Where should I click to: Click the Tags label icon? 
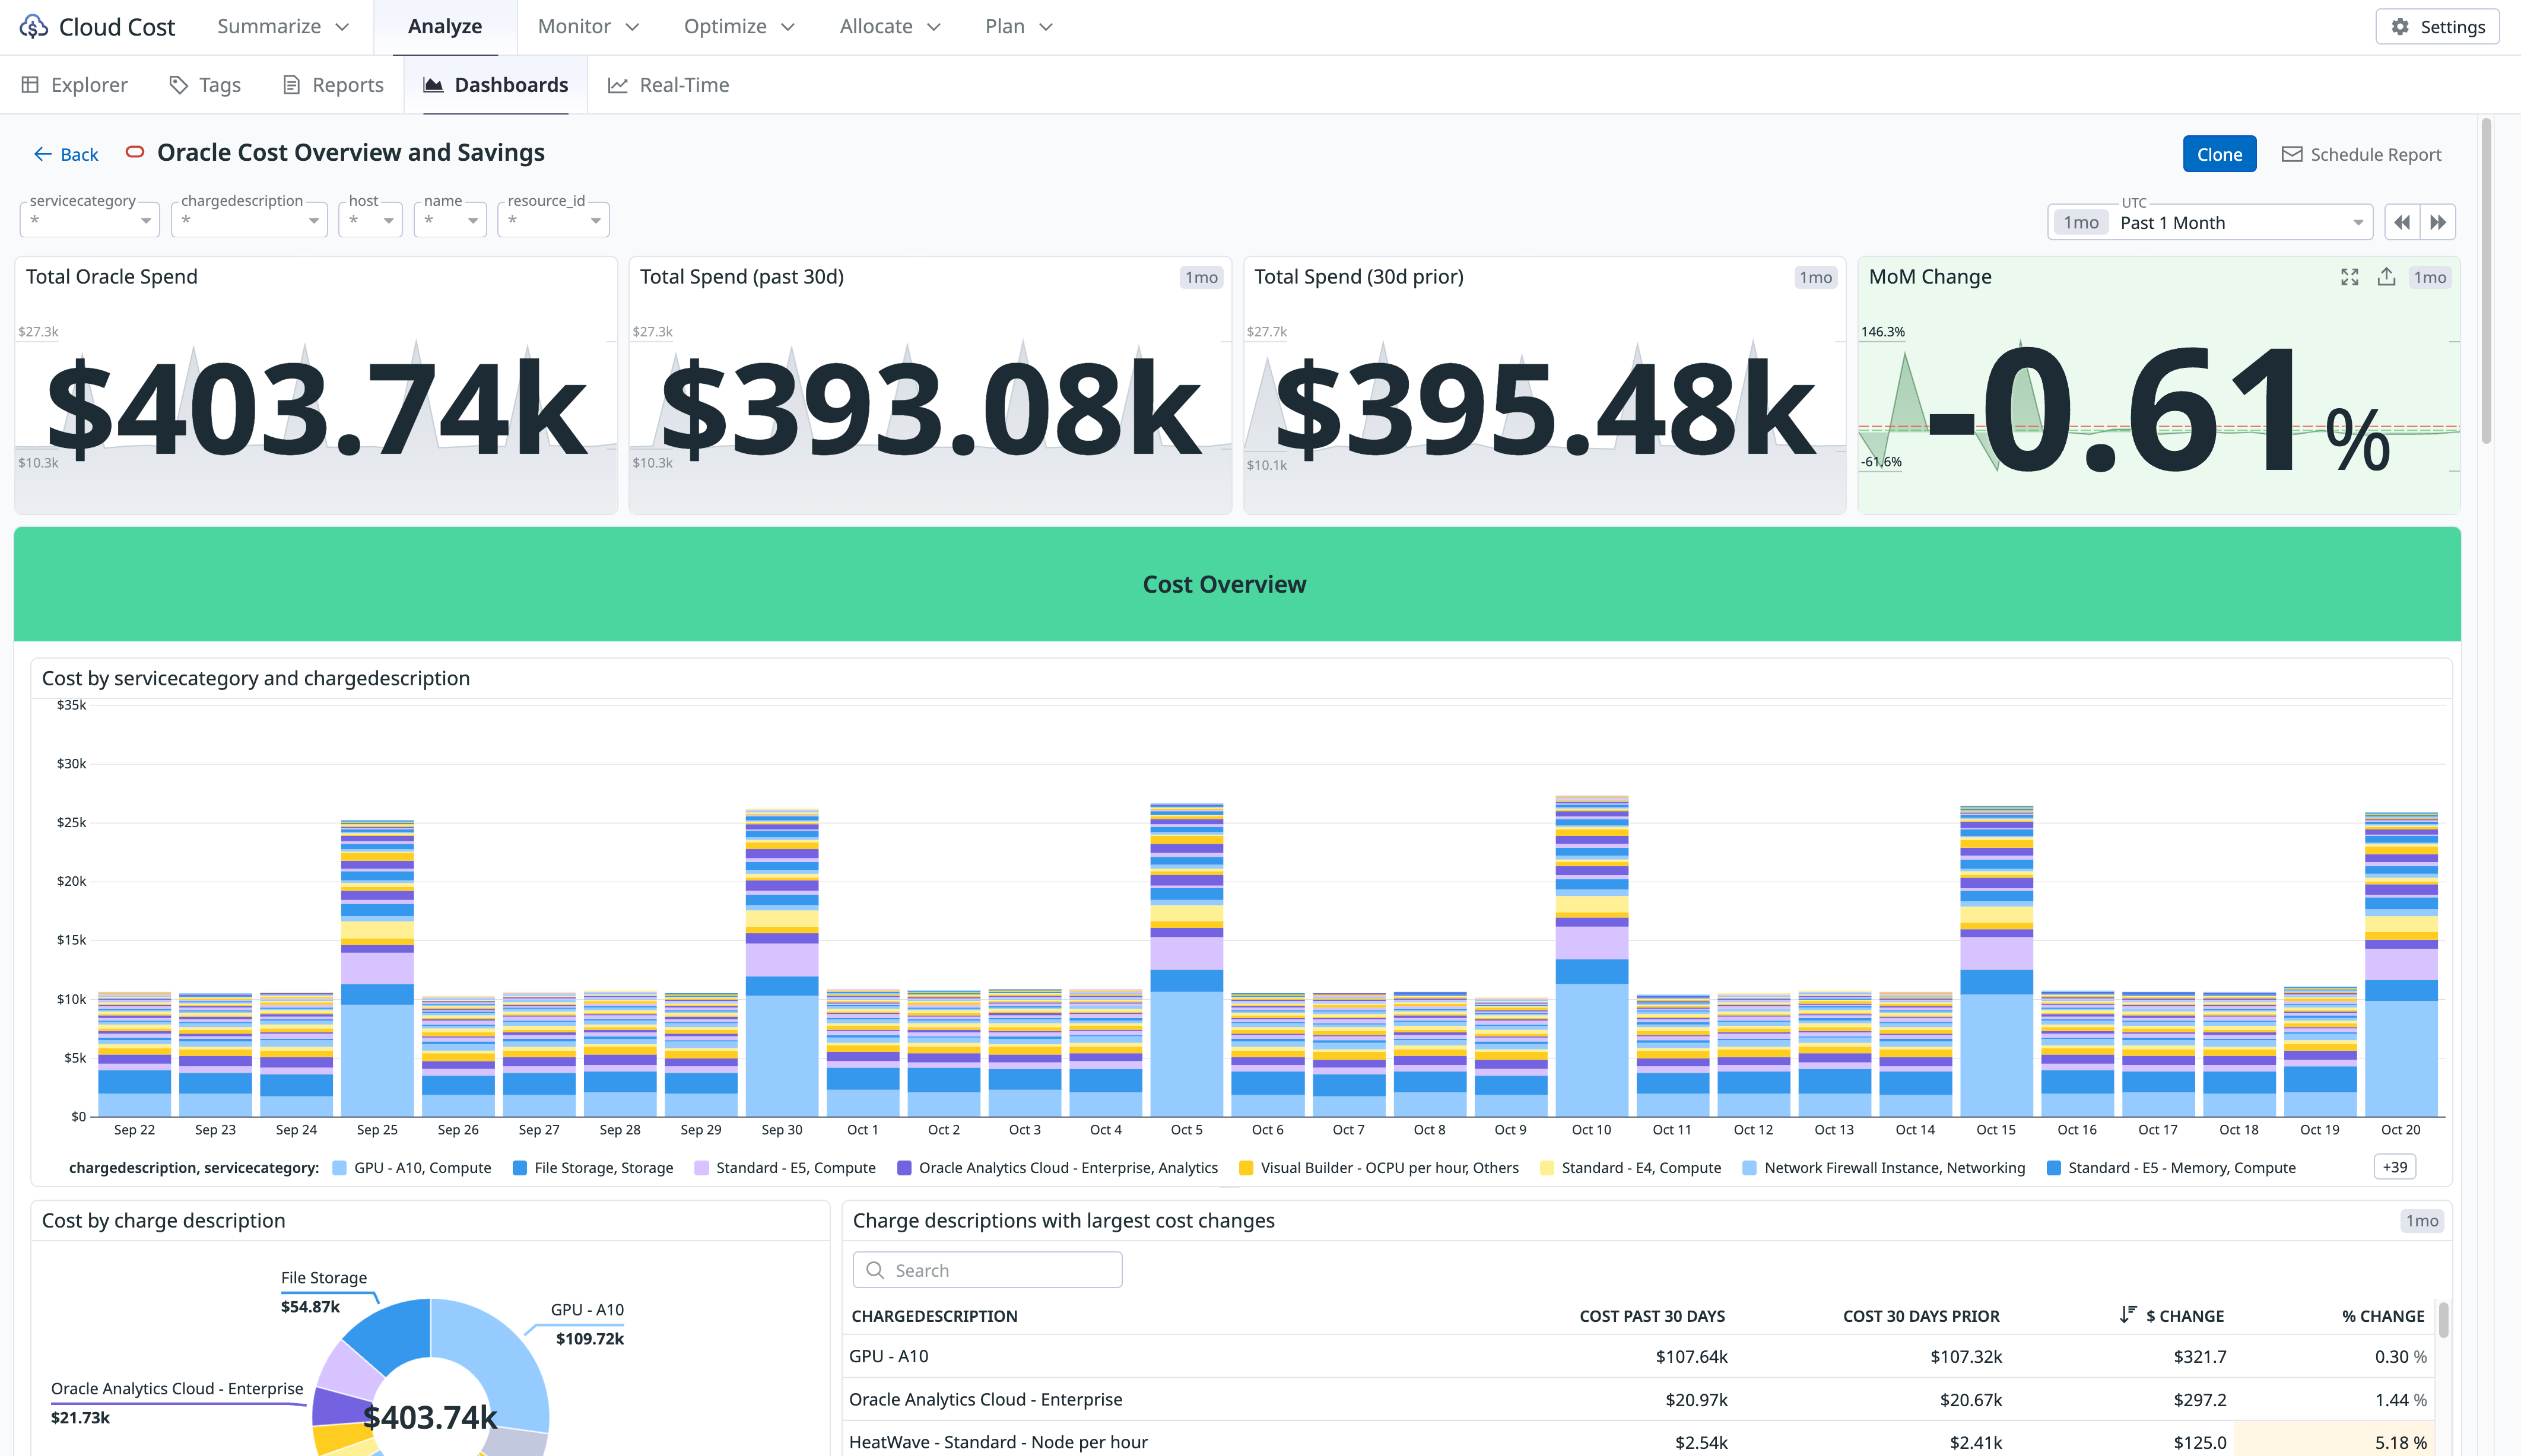(x=179, y=85)
